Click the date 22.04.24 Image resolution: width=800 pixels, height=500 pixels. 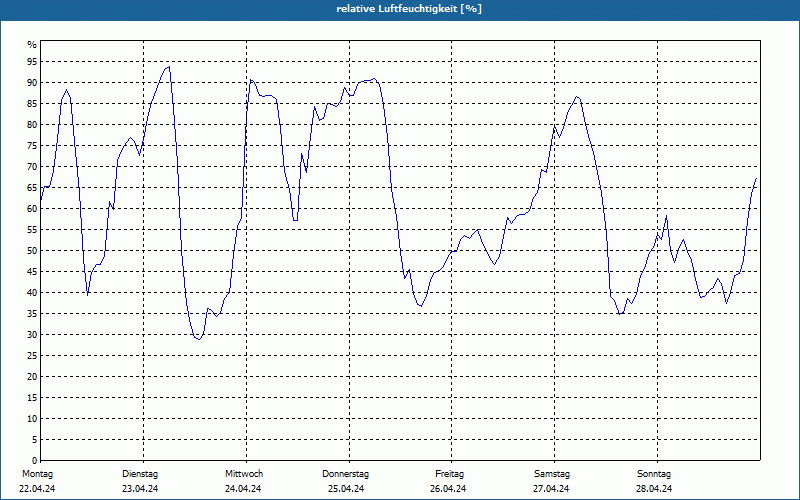[37, 489]
